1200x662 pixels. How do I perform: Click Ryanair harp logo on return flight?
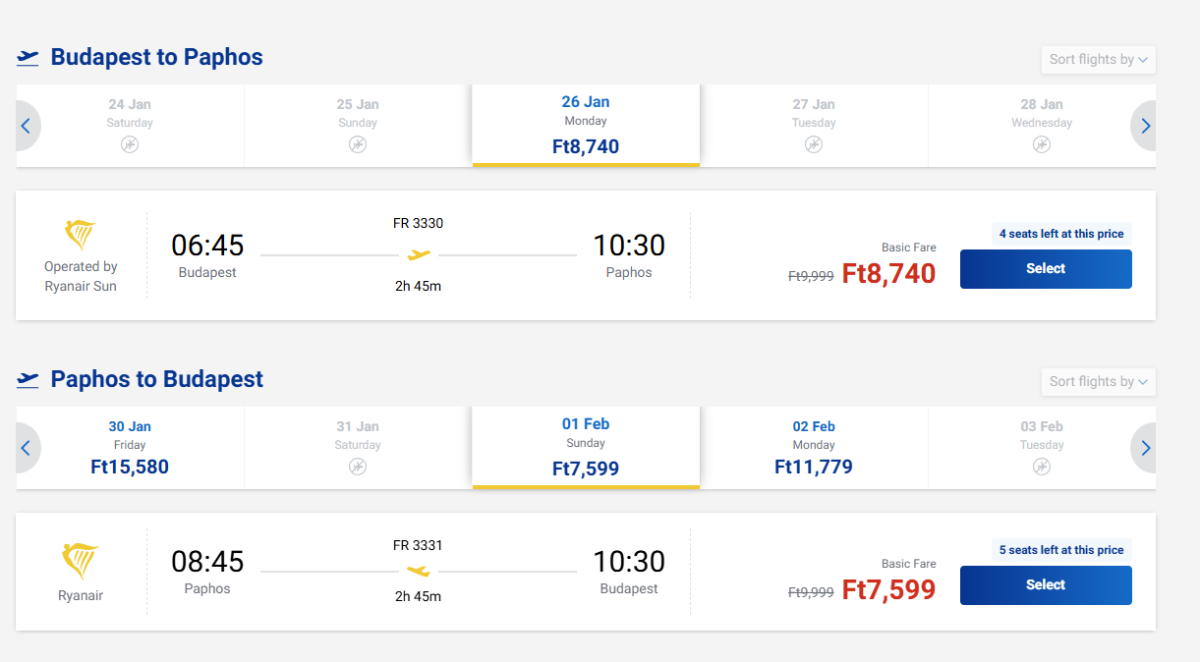coord(80,562)
